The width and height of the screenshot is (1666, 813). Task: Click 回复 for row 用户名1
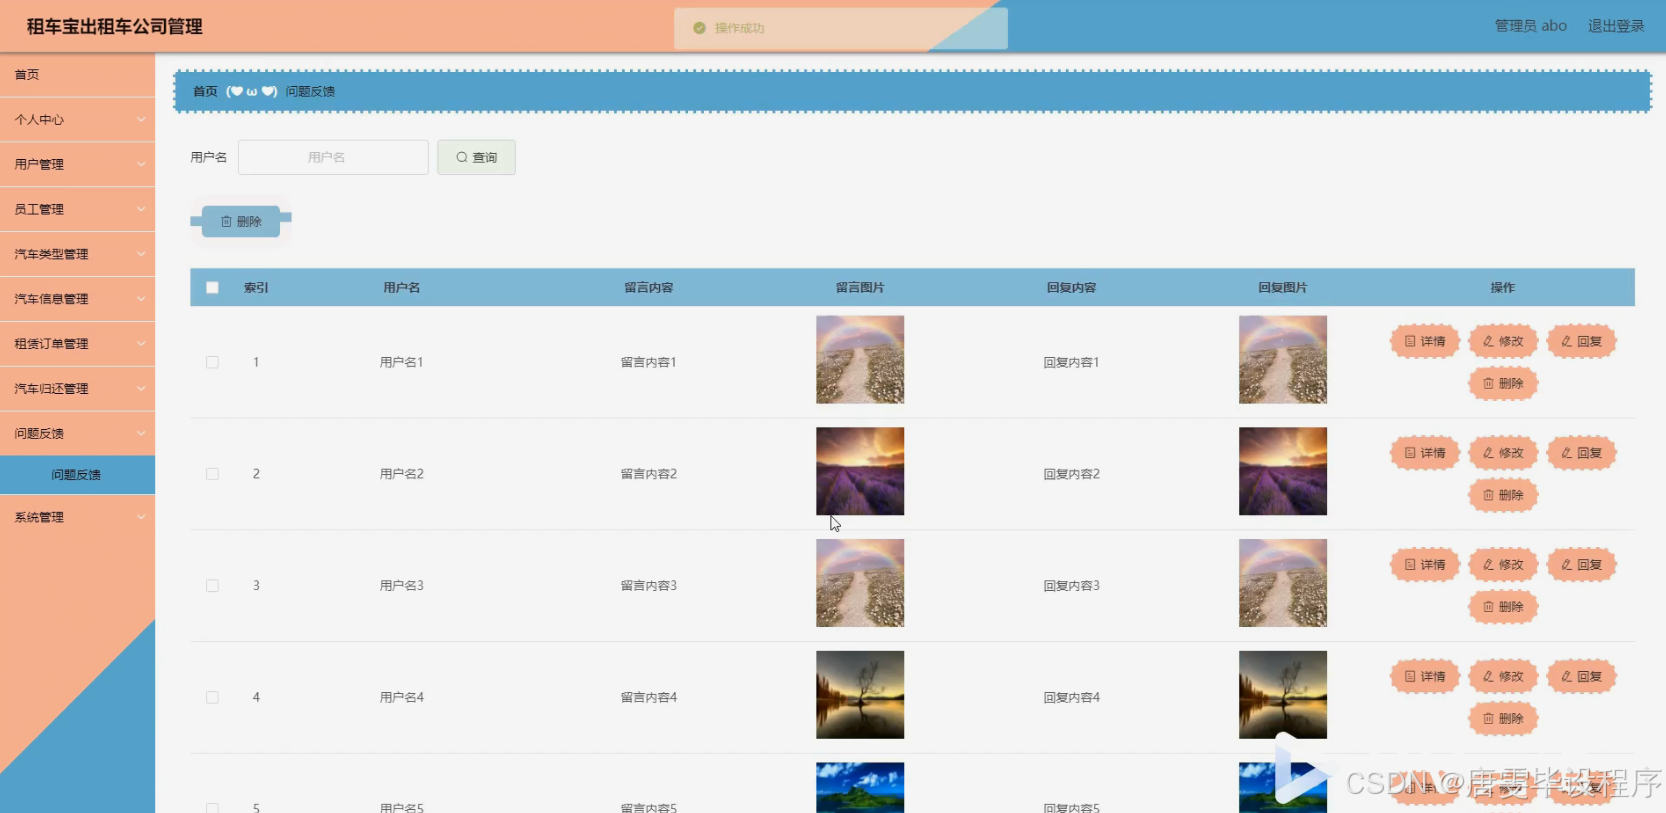pyautogui.click(x=1581, y=342)
